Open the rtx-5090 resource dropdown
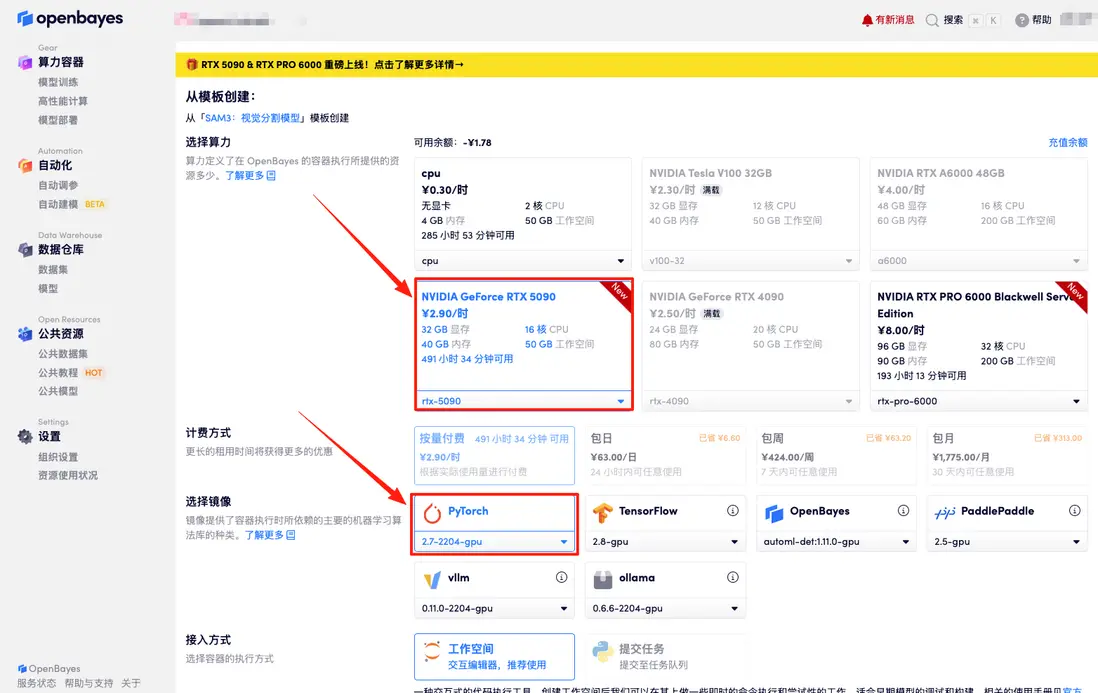This screenshot has width=1098, height=693. click(522, 401)
